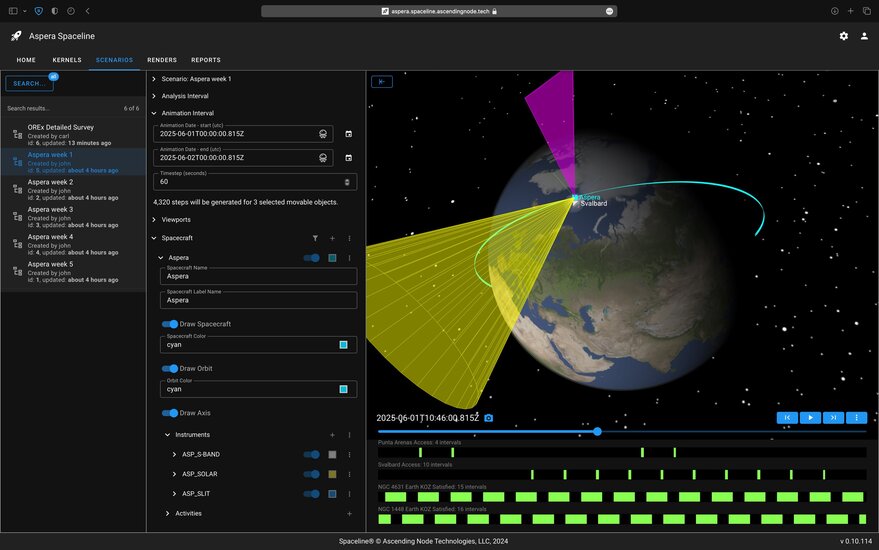Toggle Draw Spacecraft switch
Viewport: 879px width, 550px height.
[170, 324]
